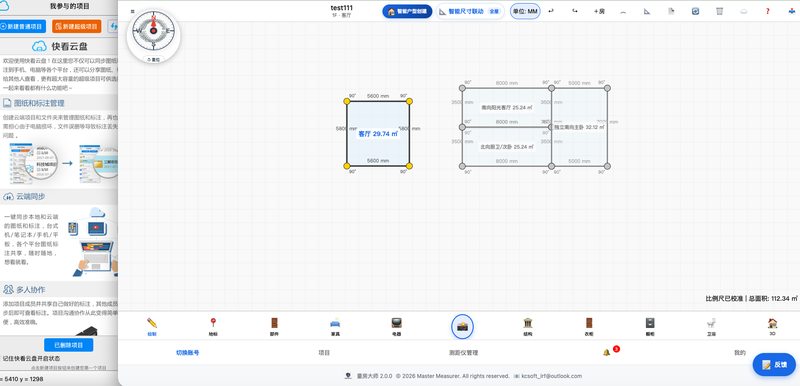Open the hamburger menu beside compass
This screenshot has height=386, width=800.
133,11
